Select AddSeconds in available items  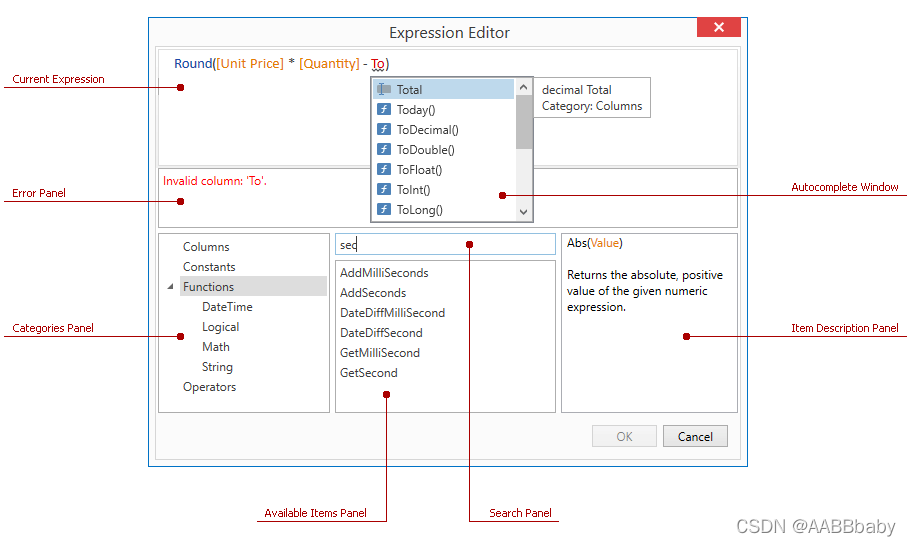coord(373,293)
